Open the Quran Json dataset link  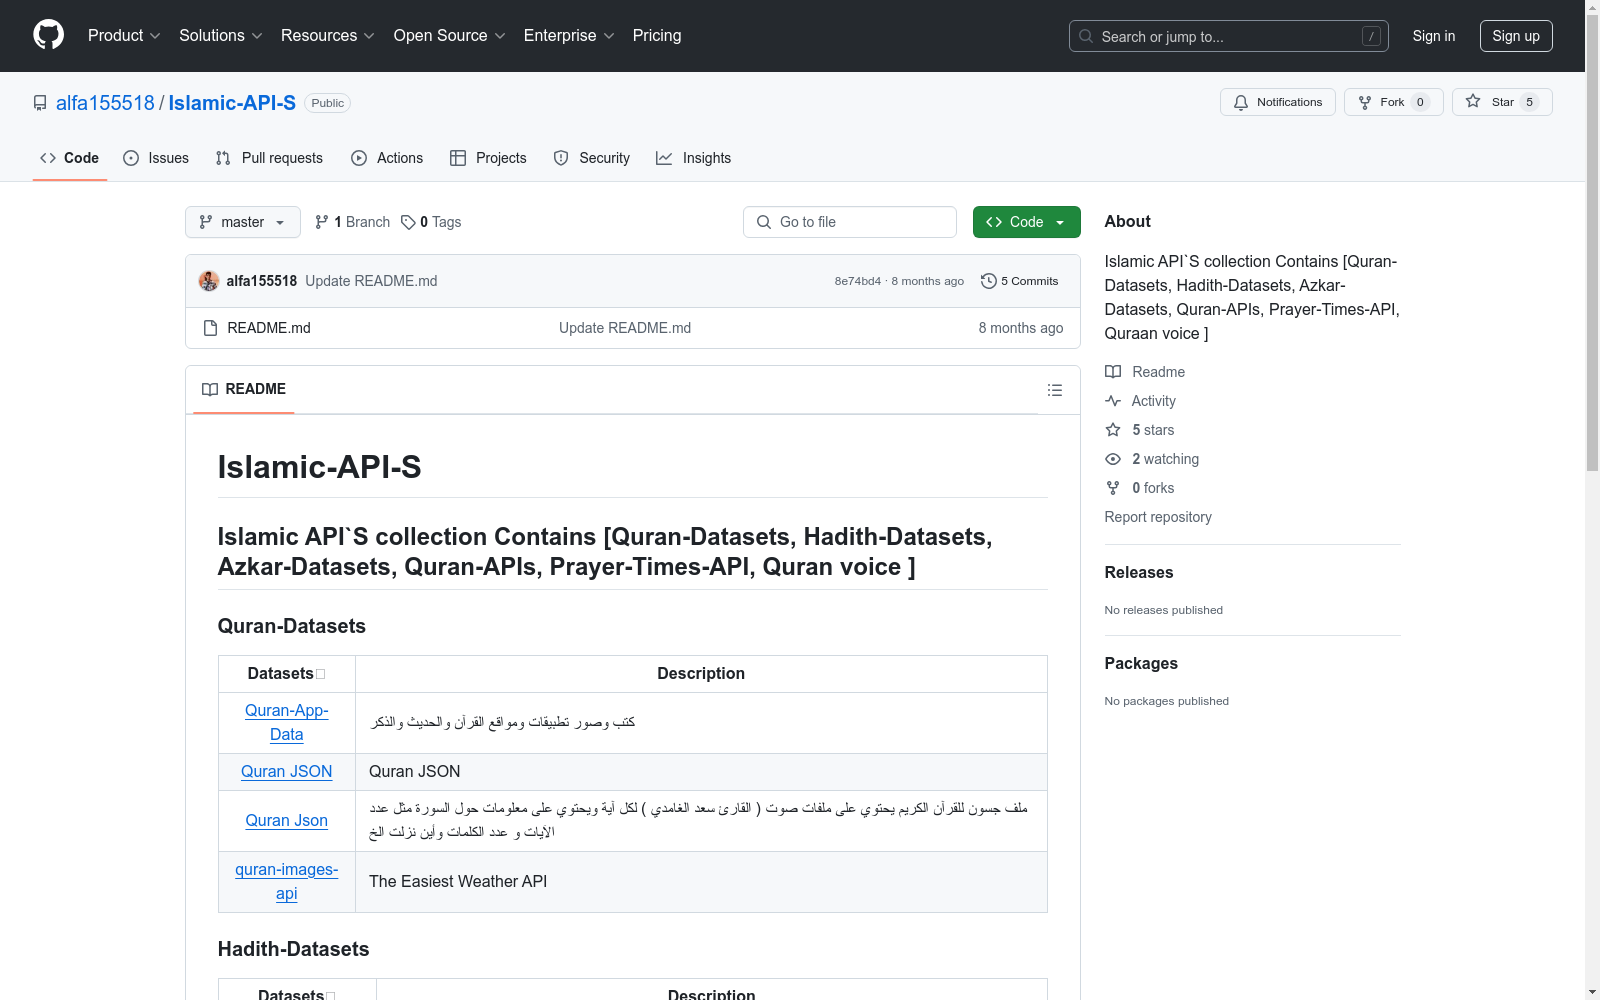[287, 820]
